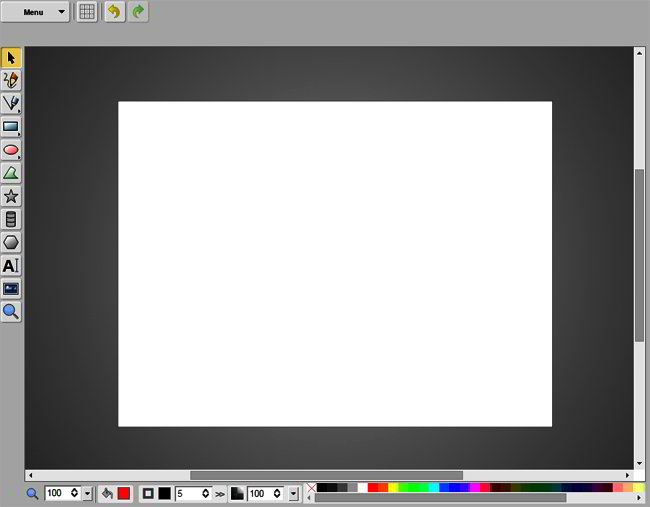Select the Image insert tool
This screenshot has height=507, width=650.
click(x=11, y=289)
